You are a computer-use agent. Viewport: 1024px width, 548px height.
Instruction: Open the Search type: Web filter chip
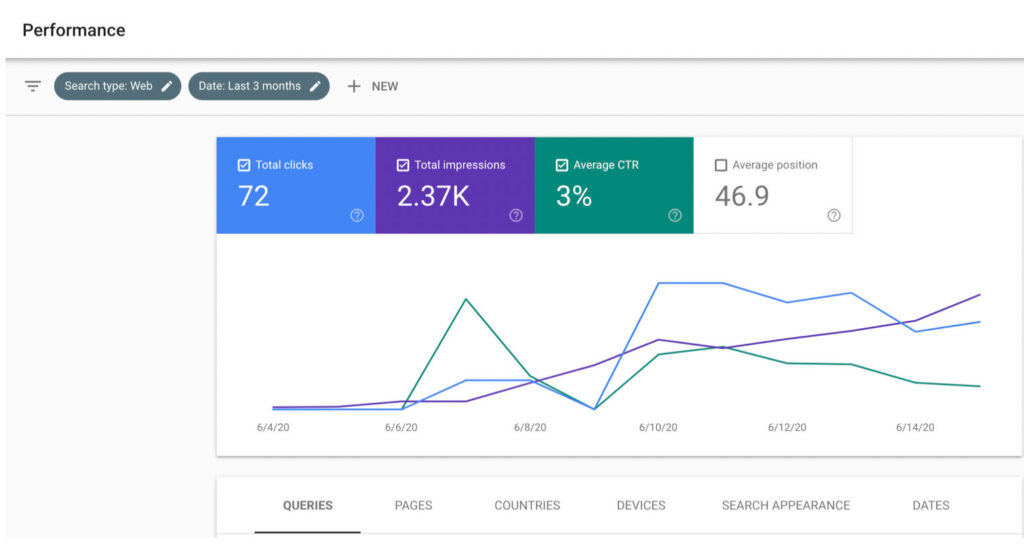click(x=108, y=86)
